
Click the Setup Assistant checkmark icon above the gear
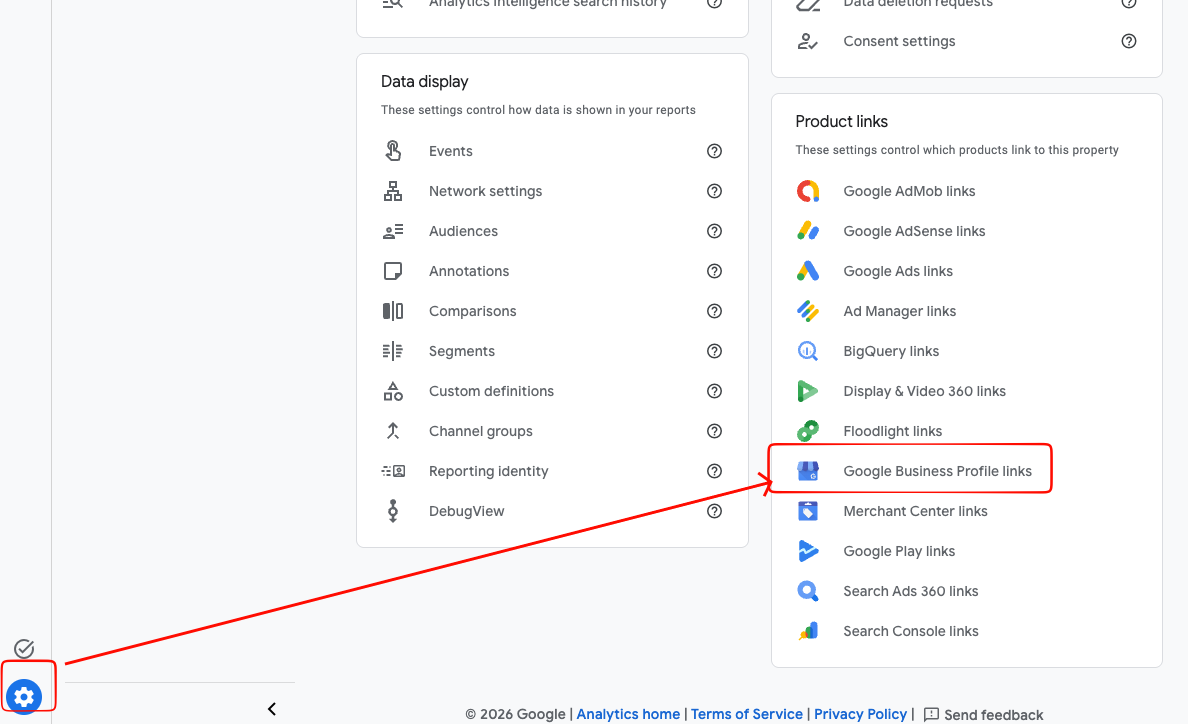click(24, 648)
